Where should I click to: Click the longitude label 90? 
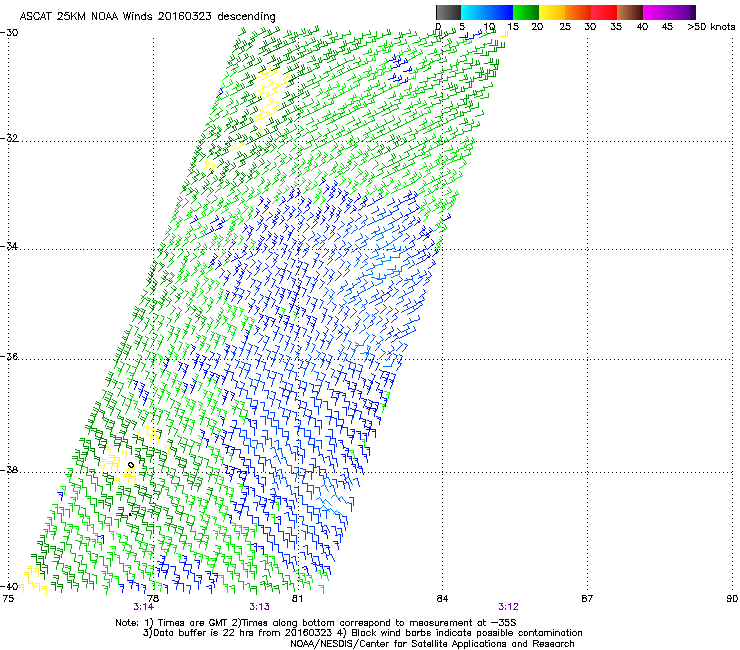click(x=732, y=599)
